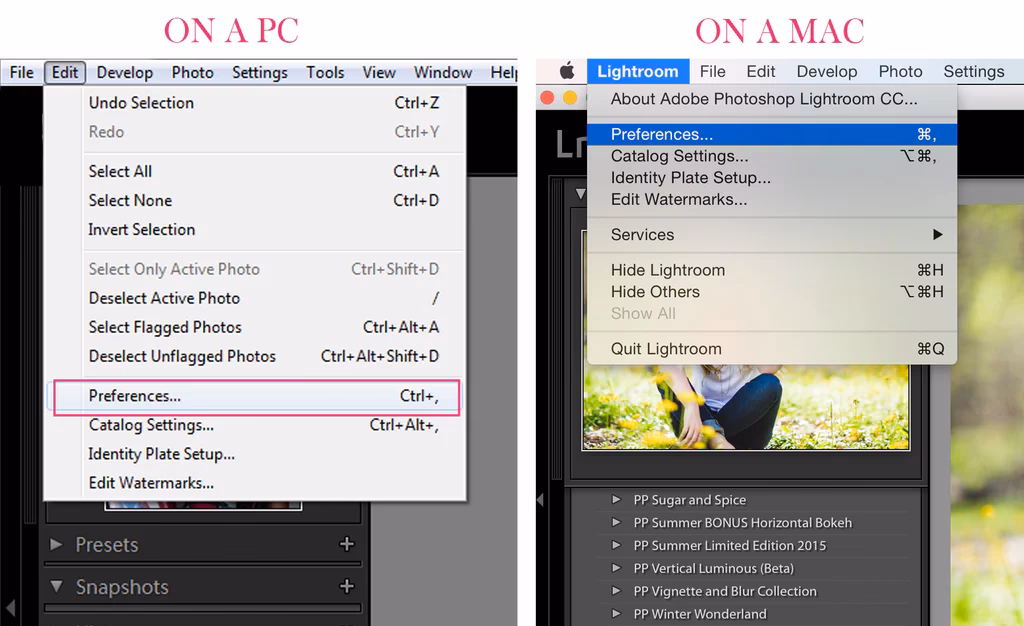Choose Edit Watermarks in PC Edit menu
Image resolution: width=1024 pixels, height=626 pixels.
(x=264, y=483)
